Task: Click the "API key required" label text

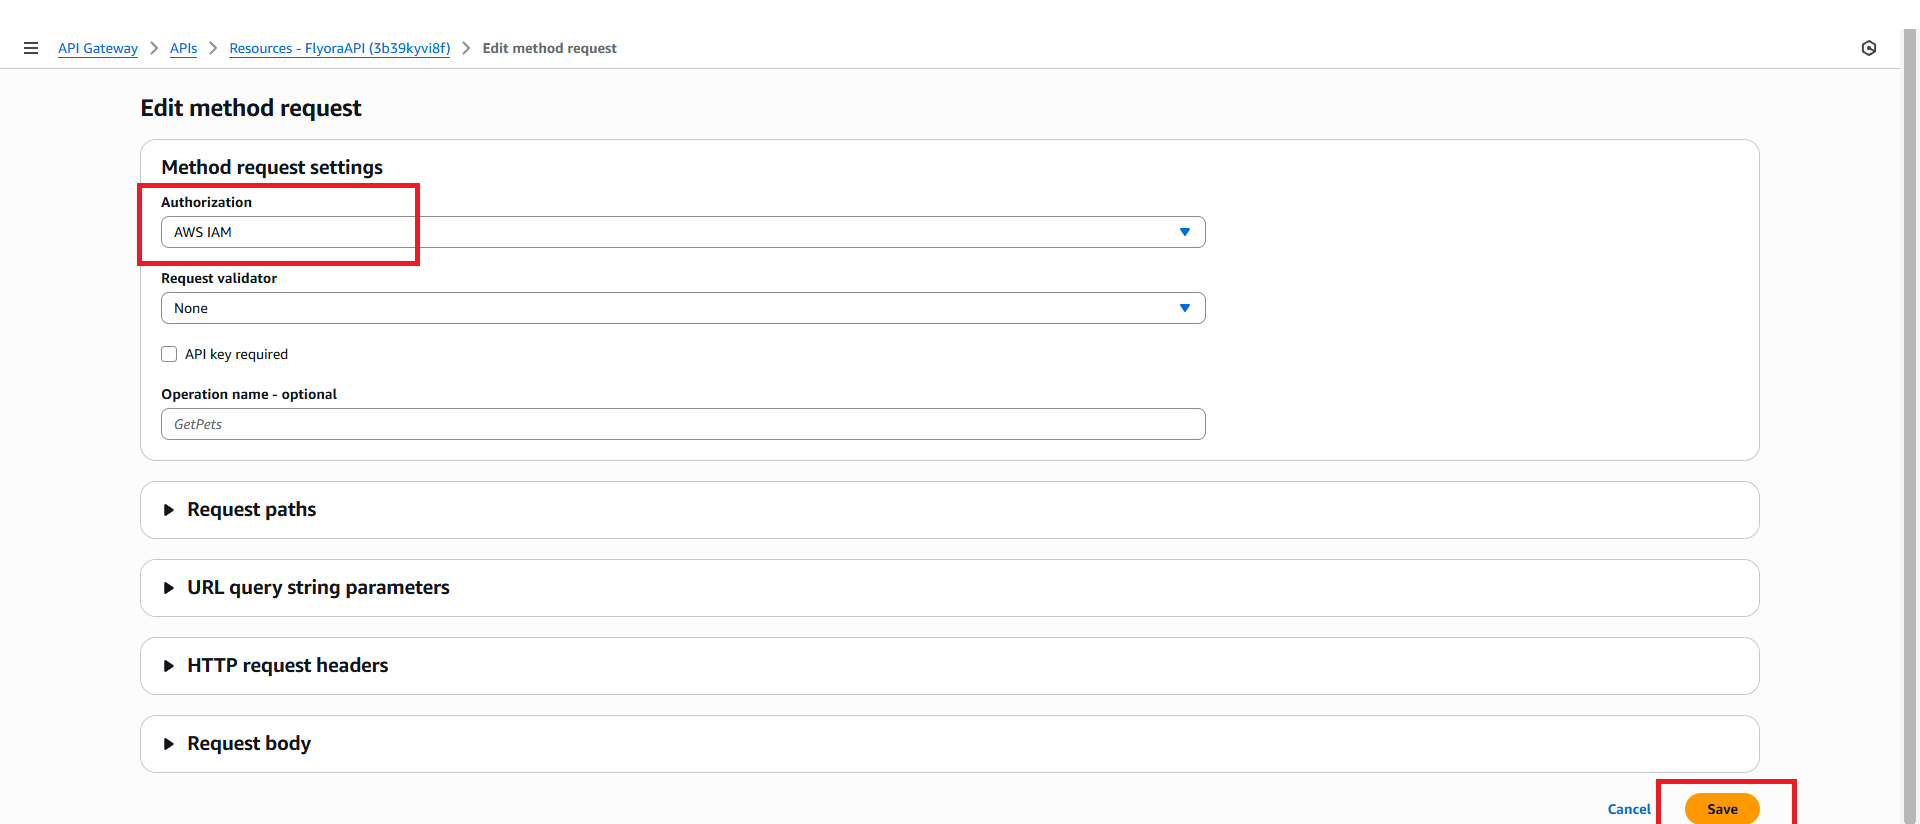Action: (x=236, y=354)
